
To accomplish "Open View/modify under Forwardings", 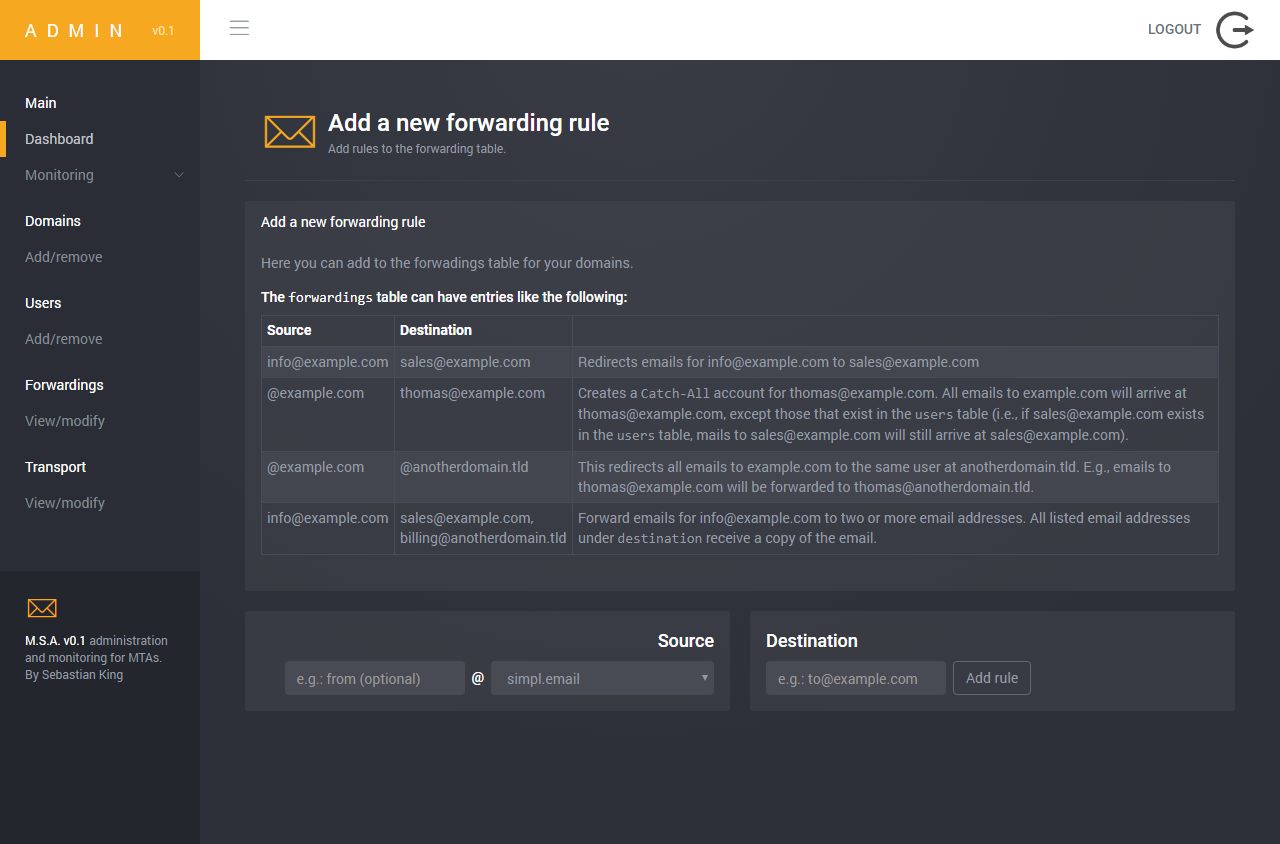I will (x=65, y=421).
